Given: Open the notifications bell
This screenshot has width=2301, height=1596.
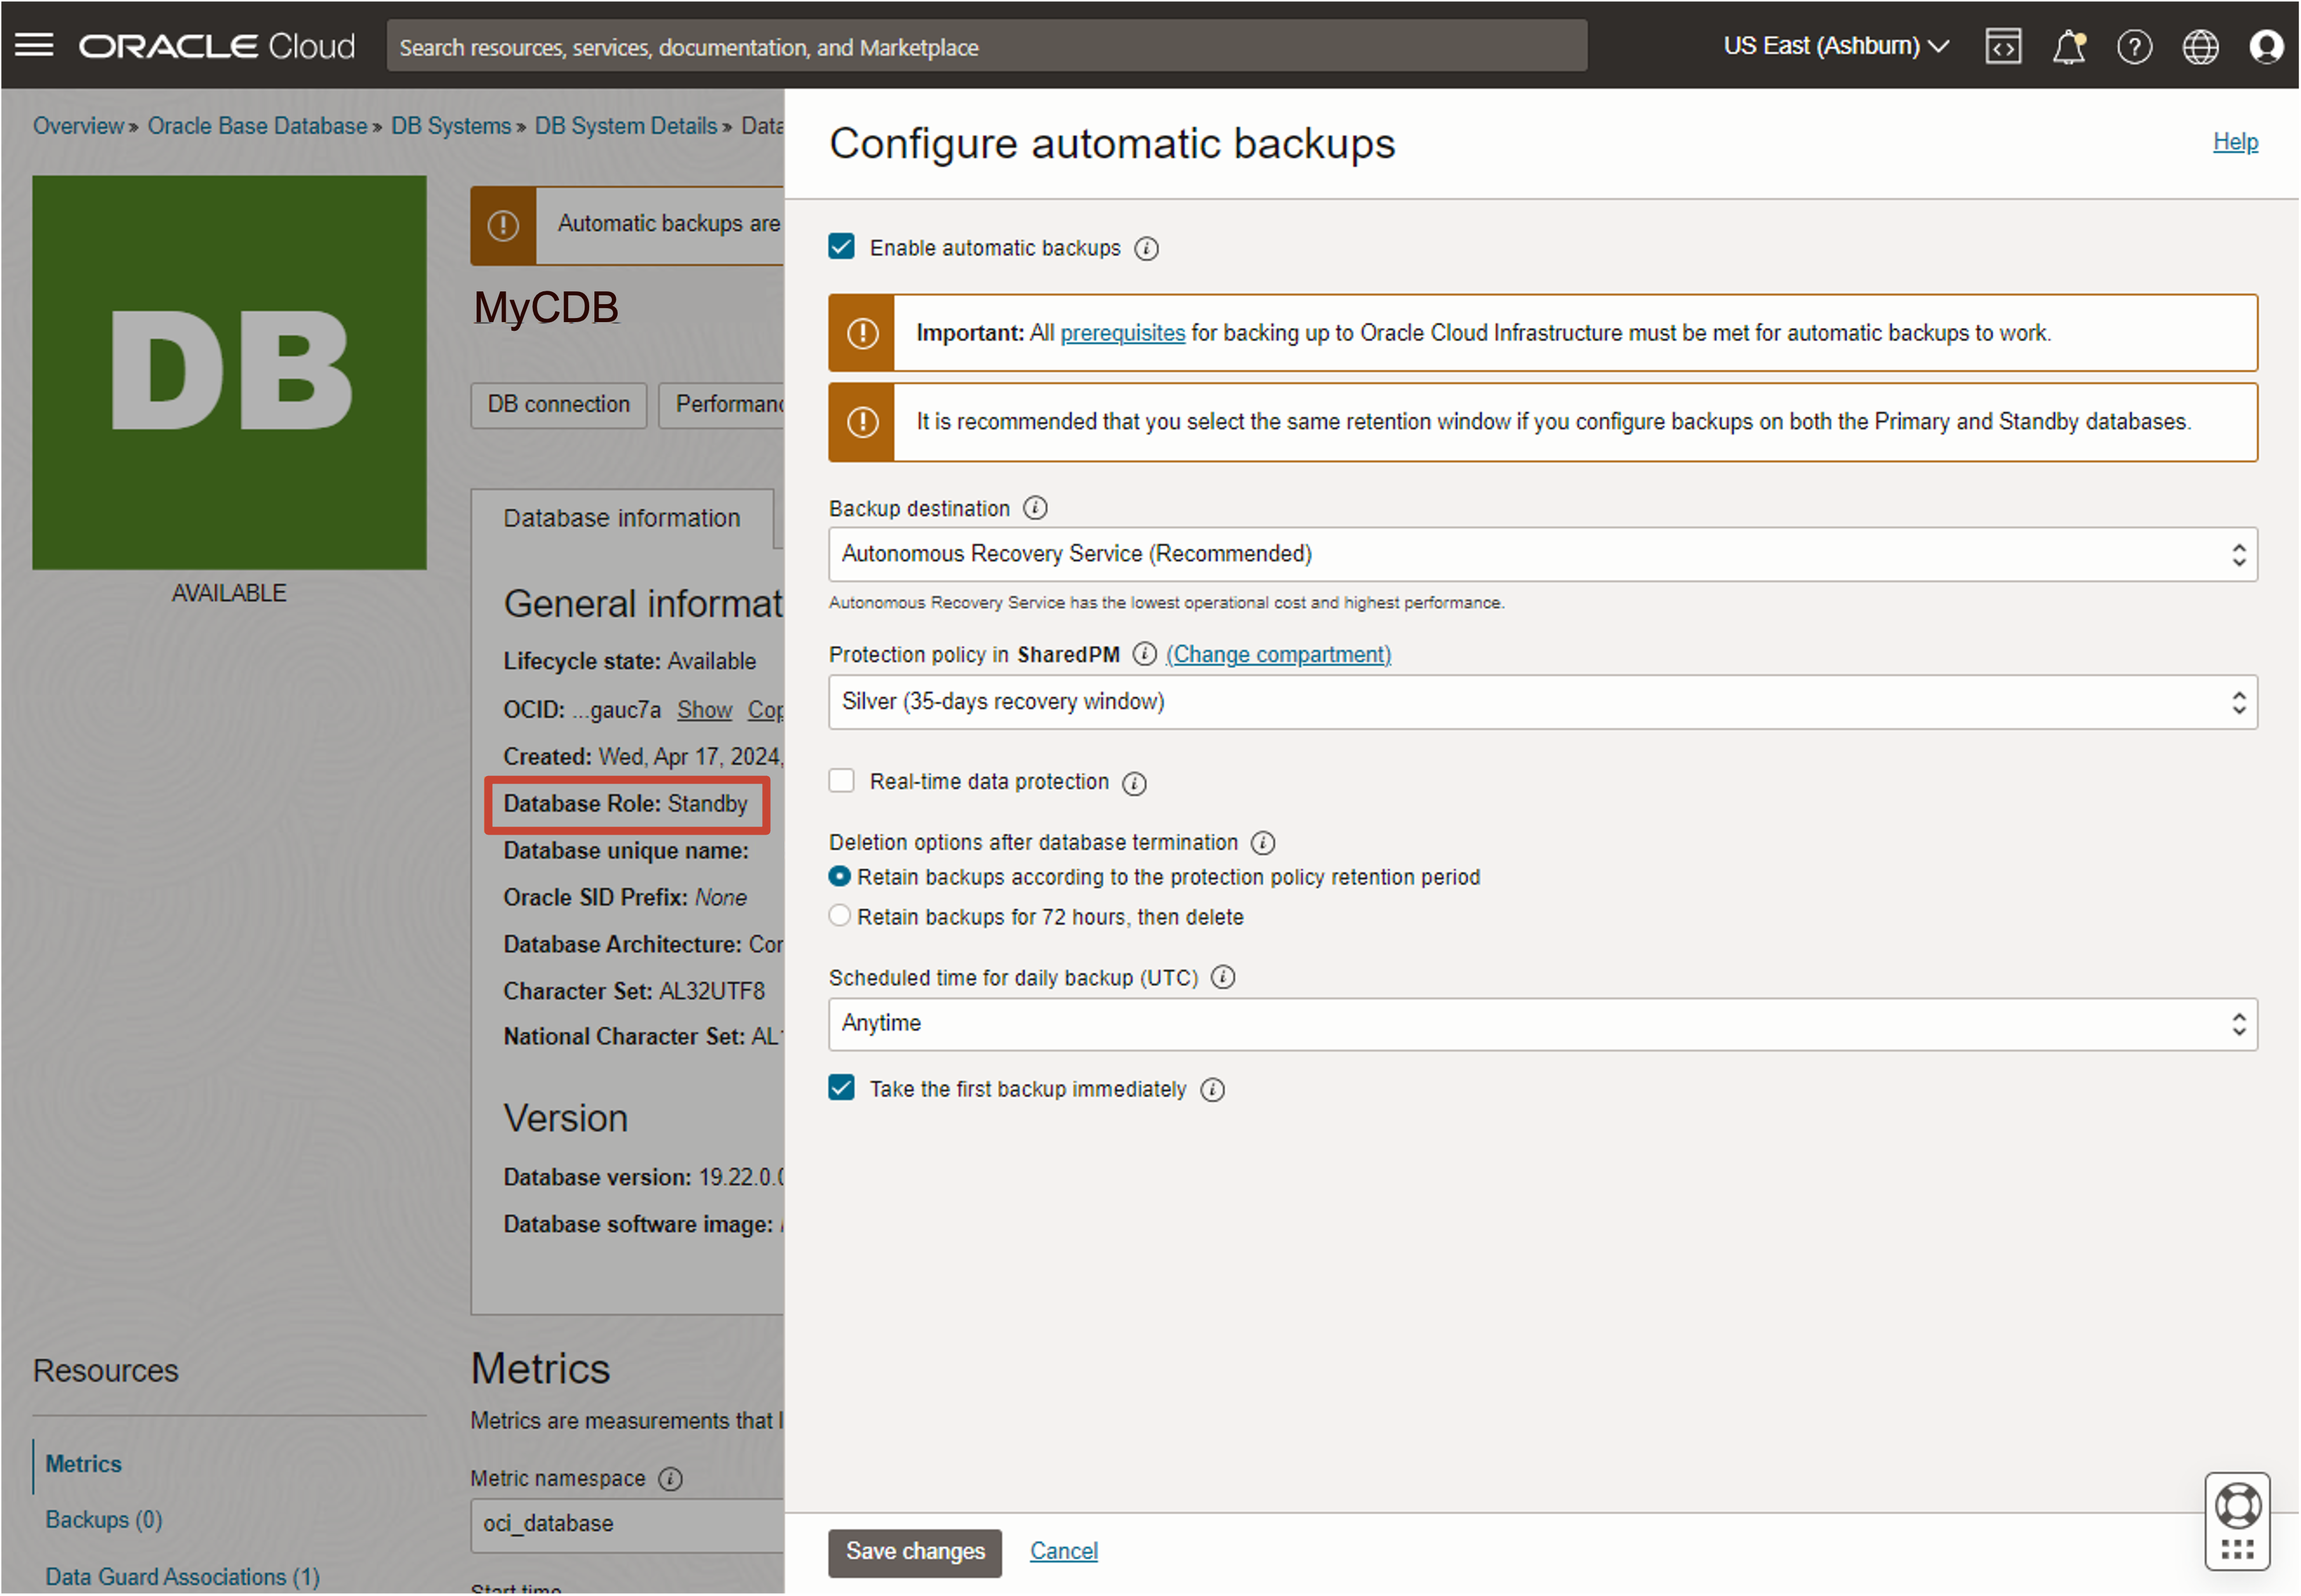Looking at the screenshot, I should click(x=2068, y=46).
